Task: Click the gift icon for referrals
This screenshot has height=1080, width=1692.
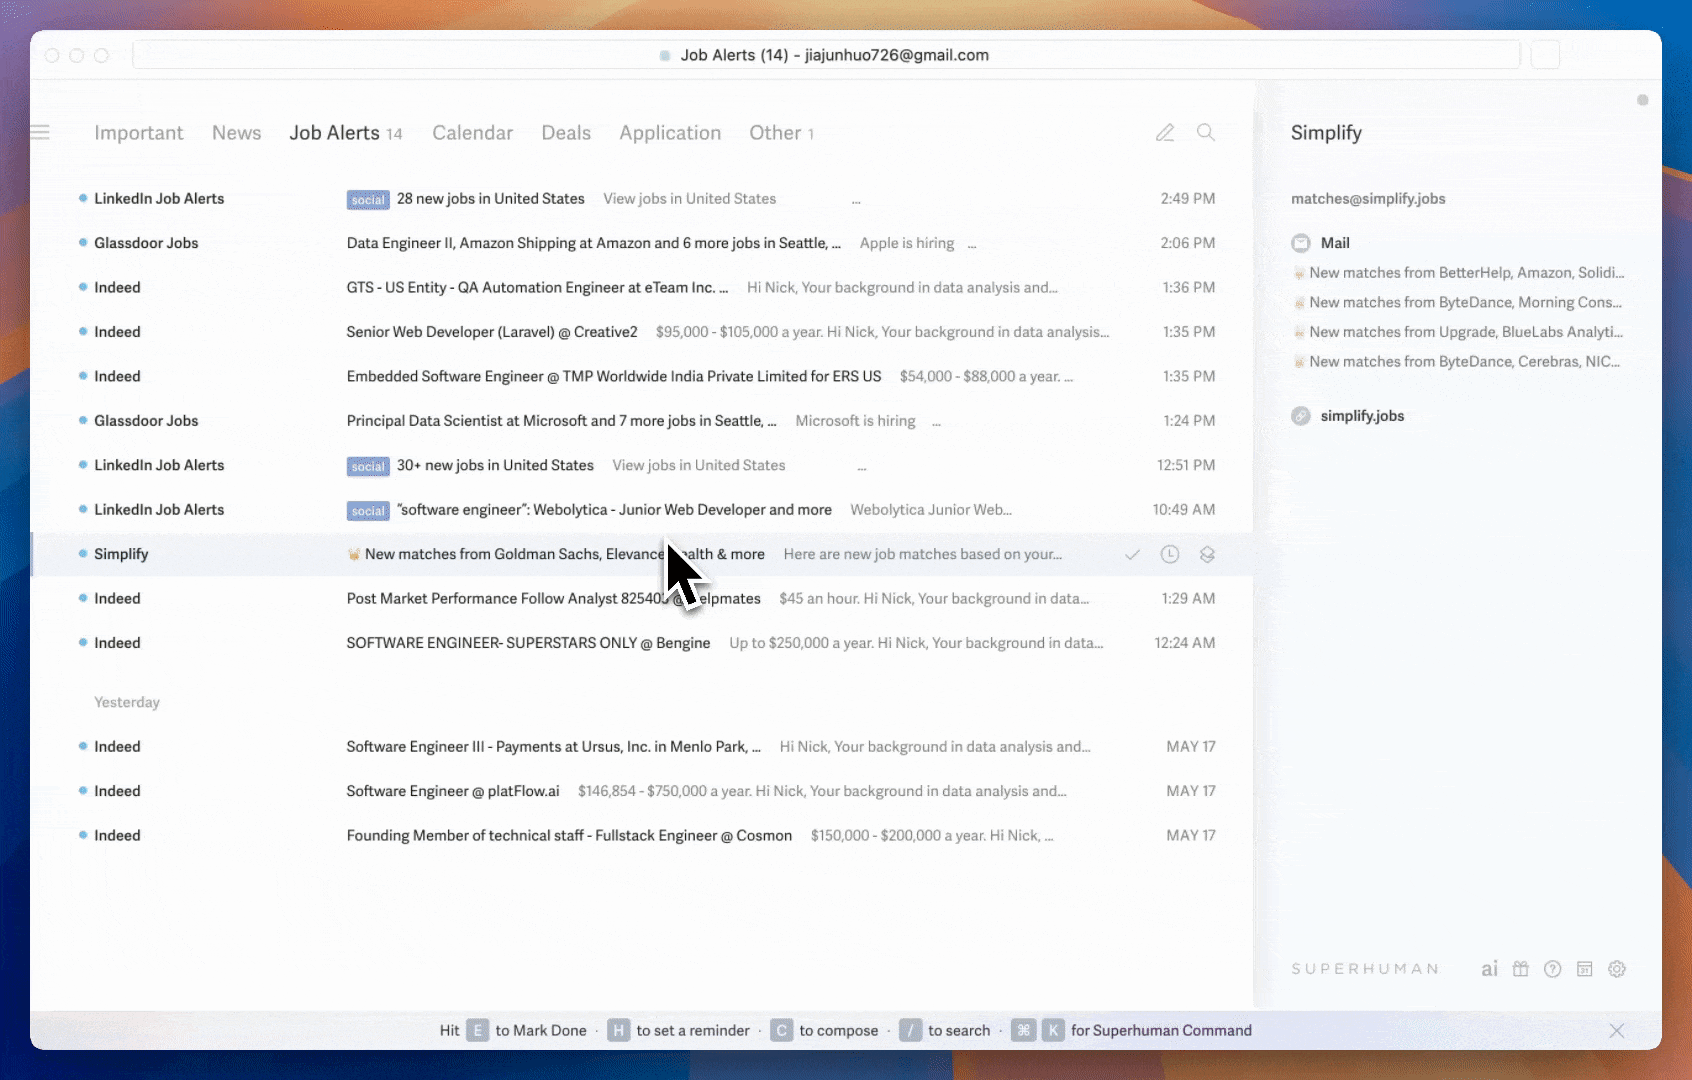Action: tap(1521, 969)
